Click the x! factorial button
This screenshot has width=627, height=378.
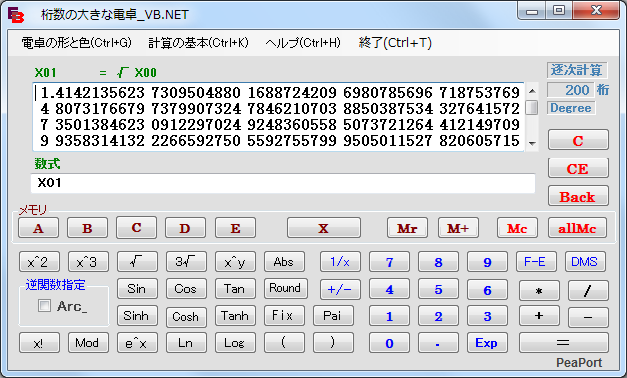click(39, 343)
